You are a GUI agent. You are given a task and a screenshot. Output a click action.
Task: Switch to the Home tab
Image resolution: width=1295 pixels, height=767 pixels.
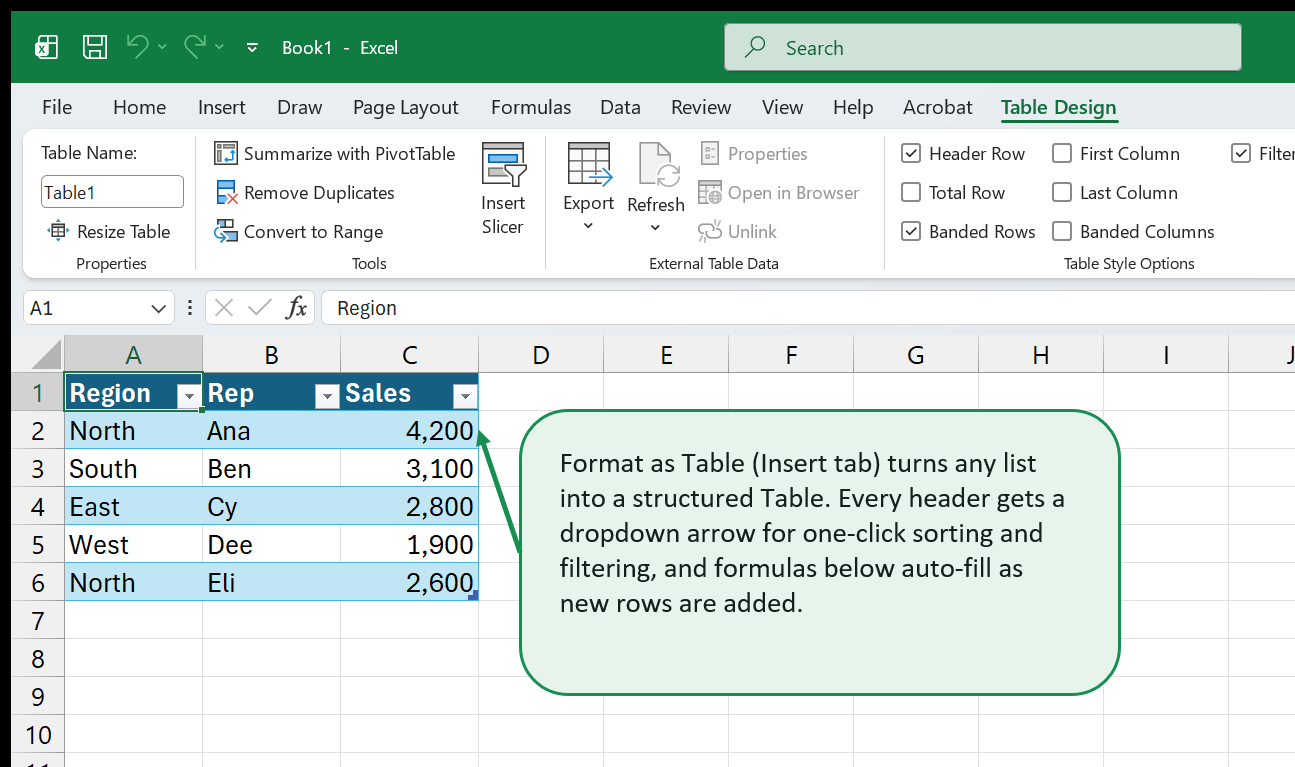[x=139, y=107]
